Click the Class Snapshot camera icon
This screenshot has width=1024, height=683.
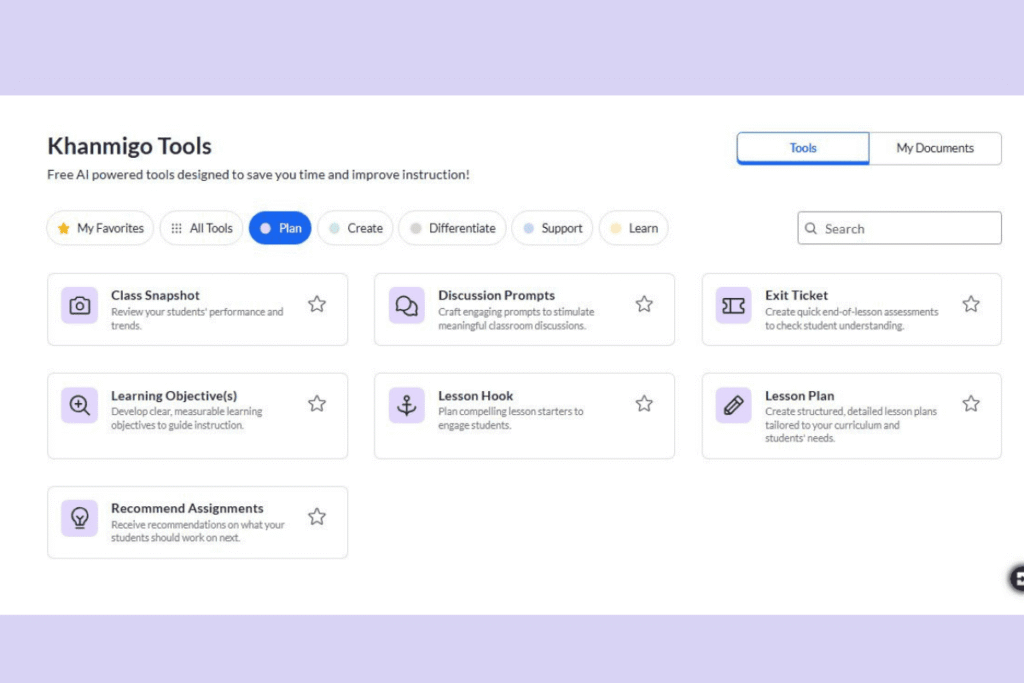click(80, 305)
